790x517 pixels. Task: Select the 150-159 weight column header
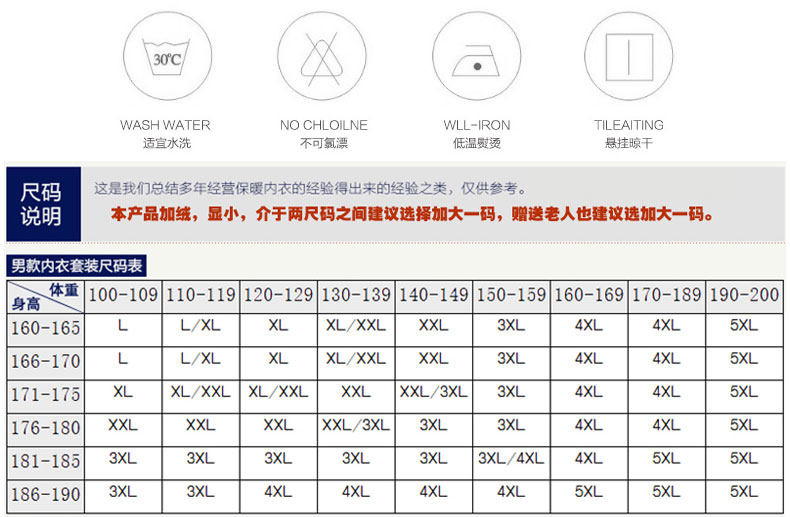(511, 295)
